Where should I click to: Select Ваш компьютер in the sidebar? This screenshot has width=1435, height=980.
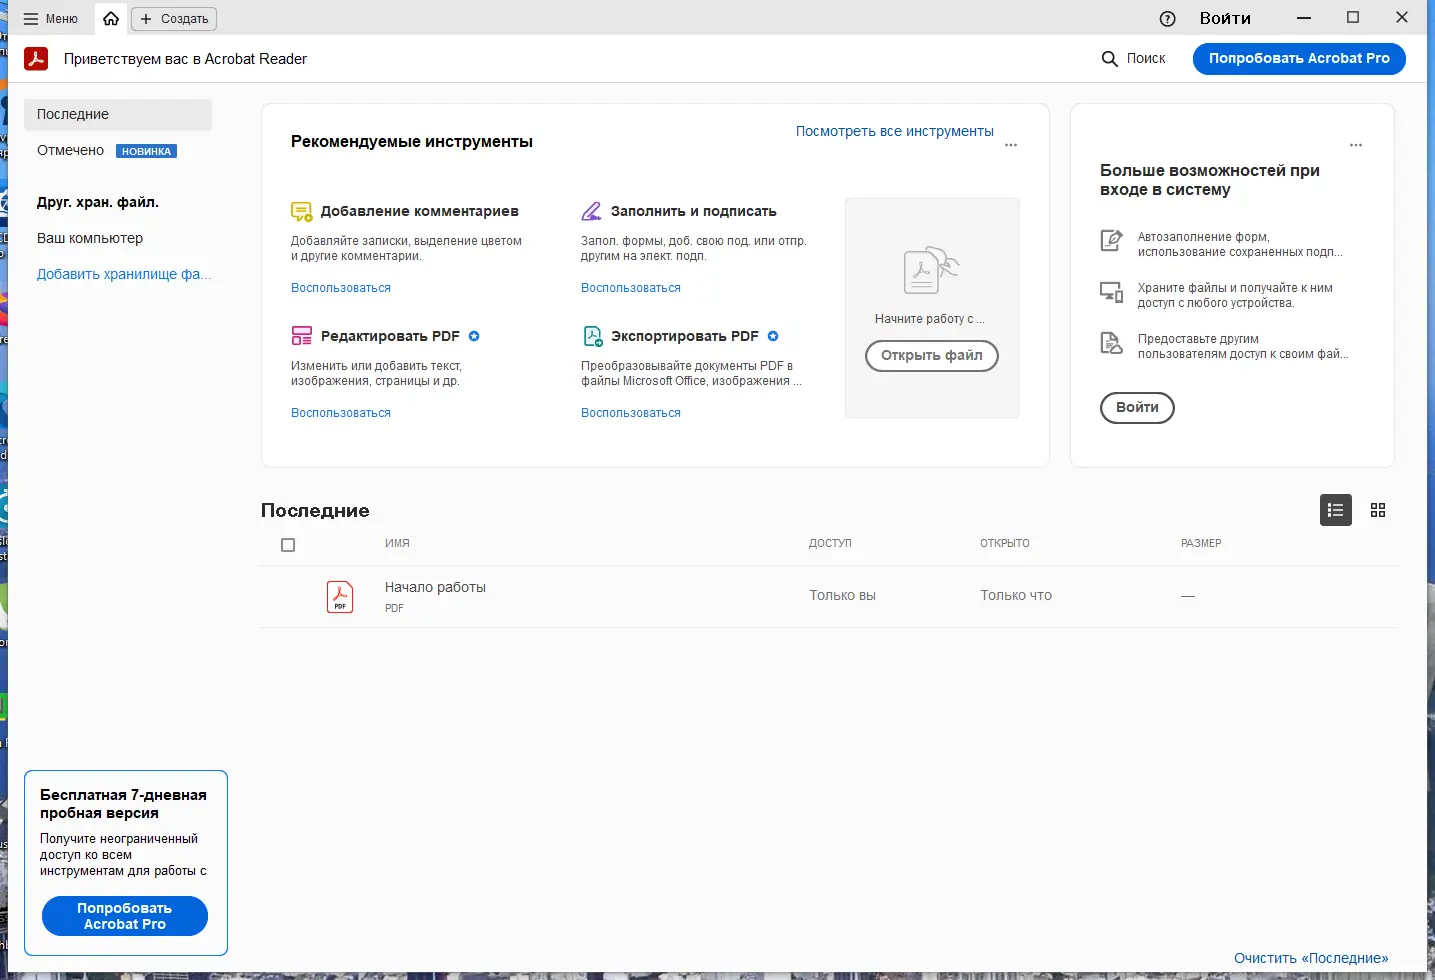pos(90,238)
